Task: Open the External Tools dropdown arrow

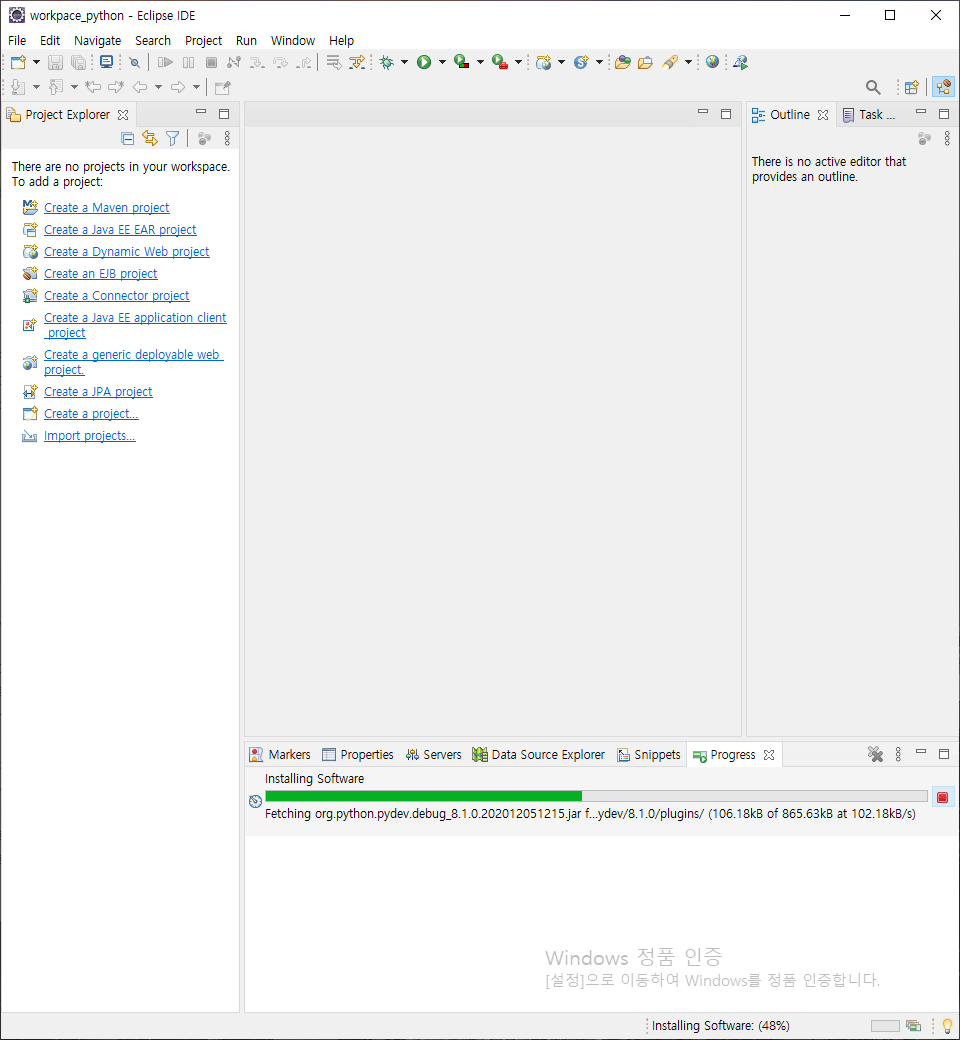Action: 518,62
